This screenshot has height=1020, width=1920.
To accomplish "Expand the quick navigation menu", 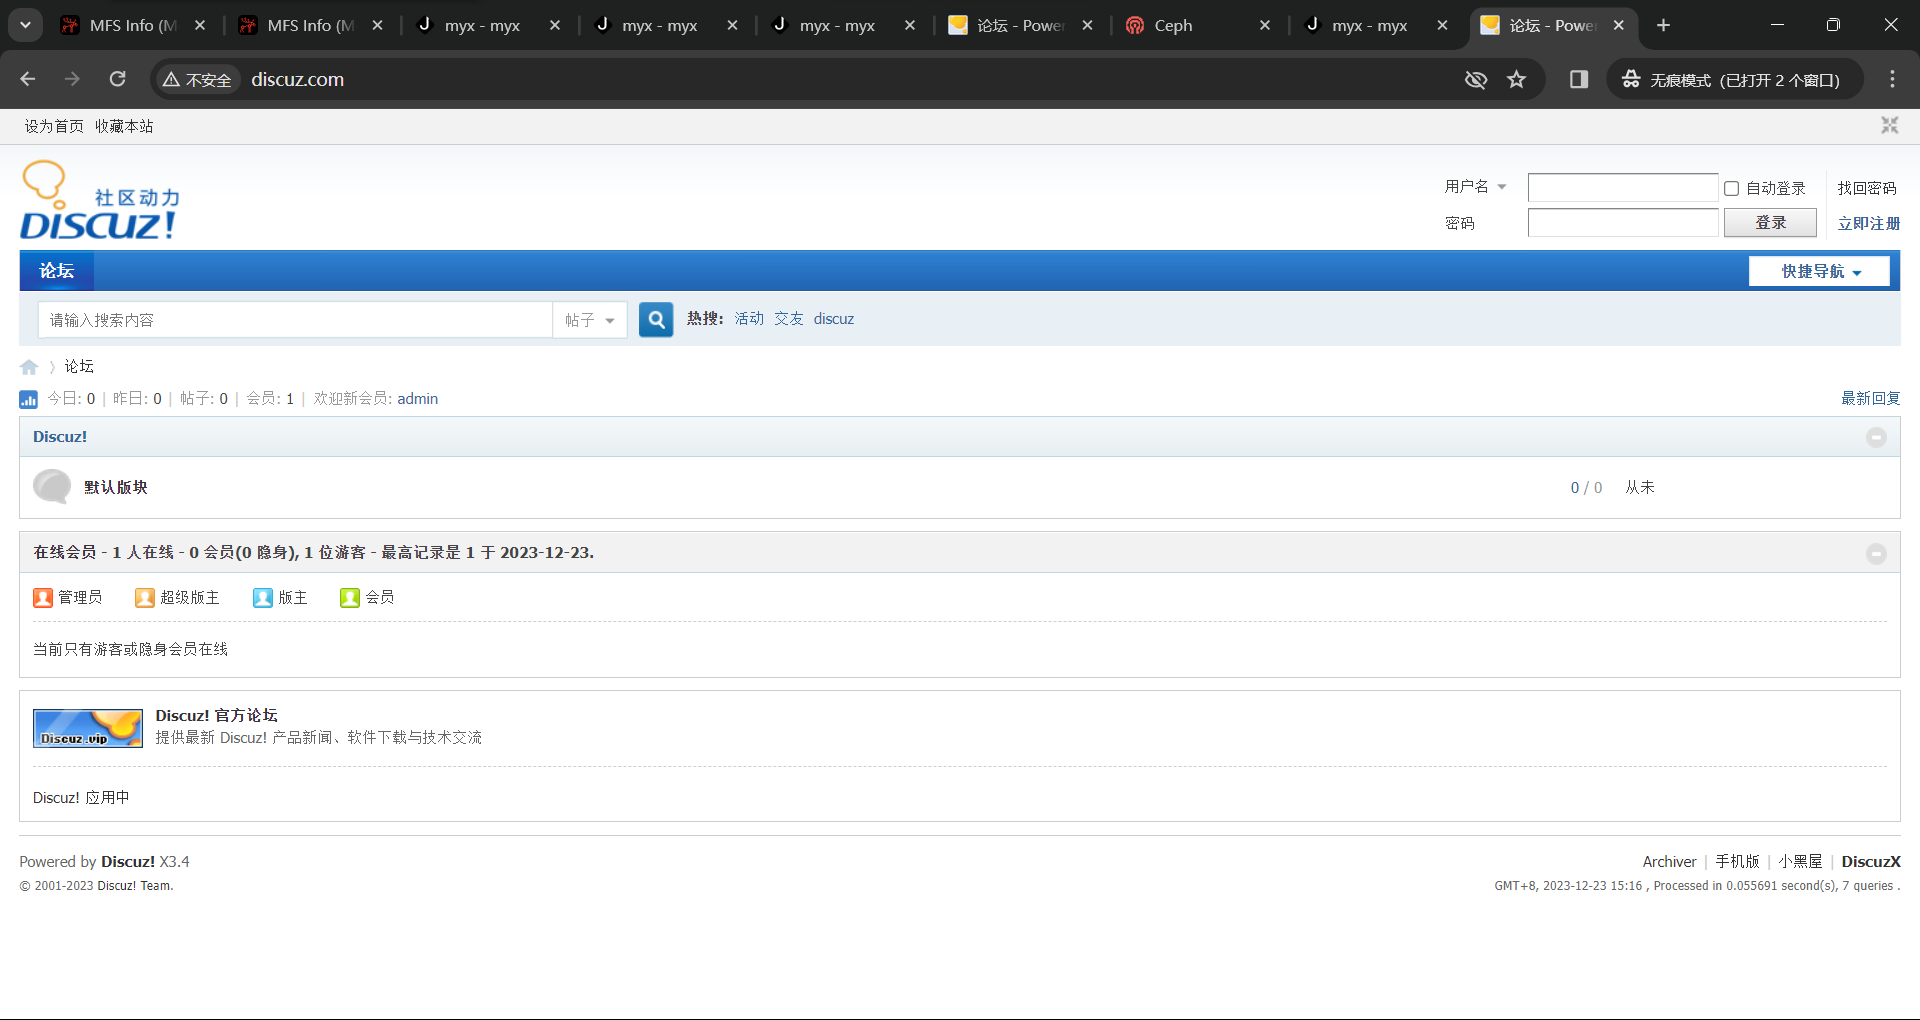I will point(1819,271).
